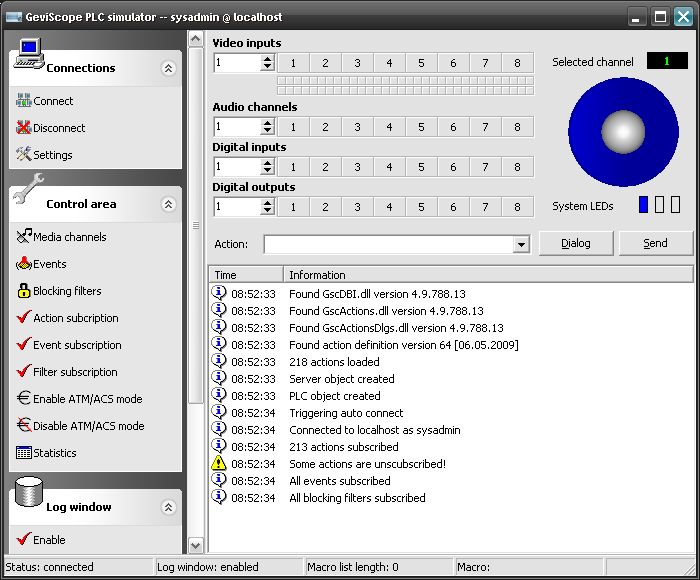Viewport: 700px width, 580px height.
Task: Open Blocking filters padlock icon
Action: pyautogui.click(x=24, y=291)
